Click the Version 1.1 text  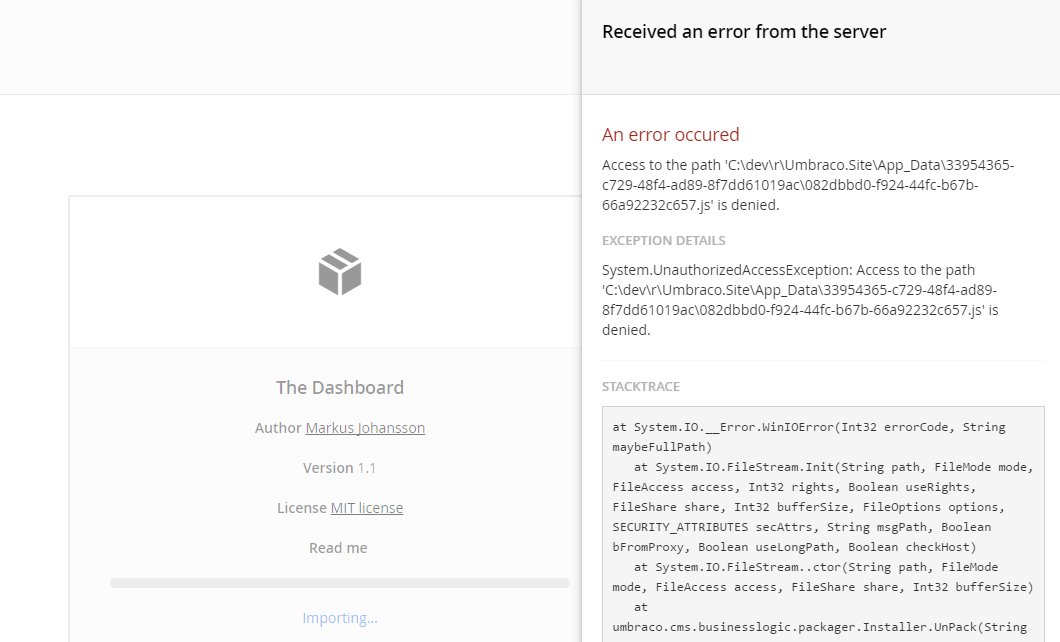[x=339, y=468]
